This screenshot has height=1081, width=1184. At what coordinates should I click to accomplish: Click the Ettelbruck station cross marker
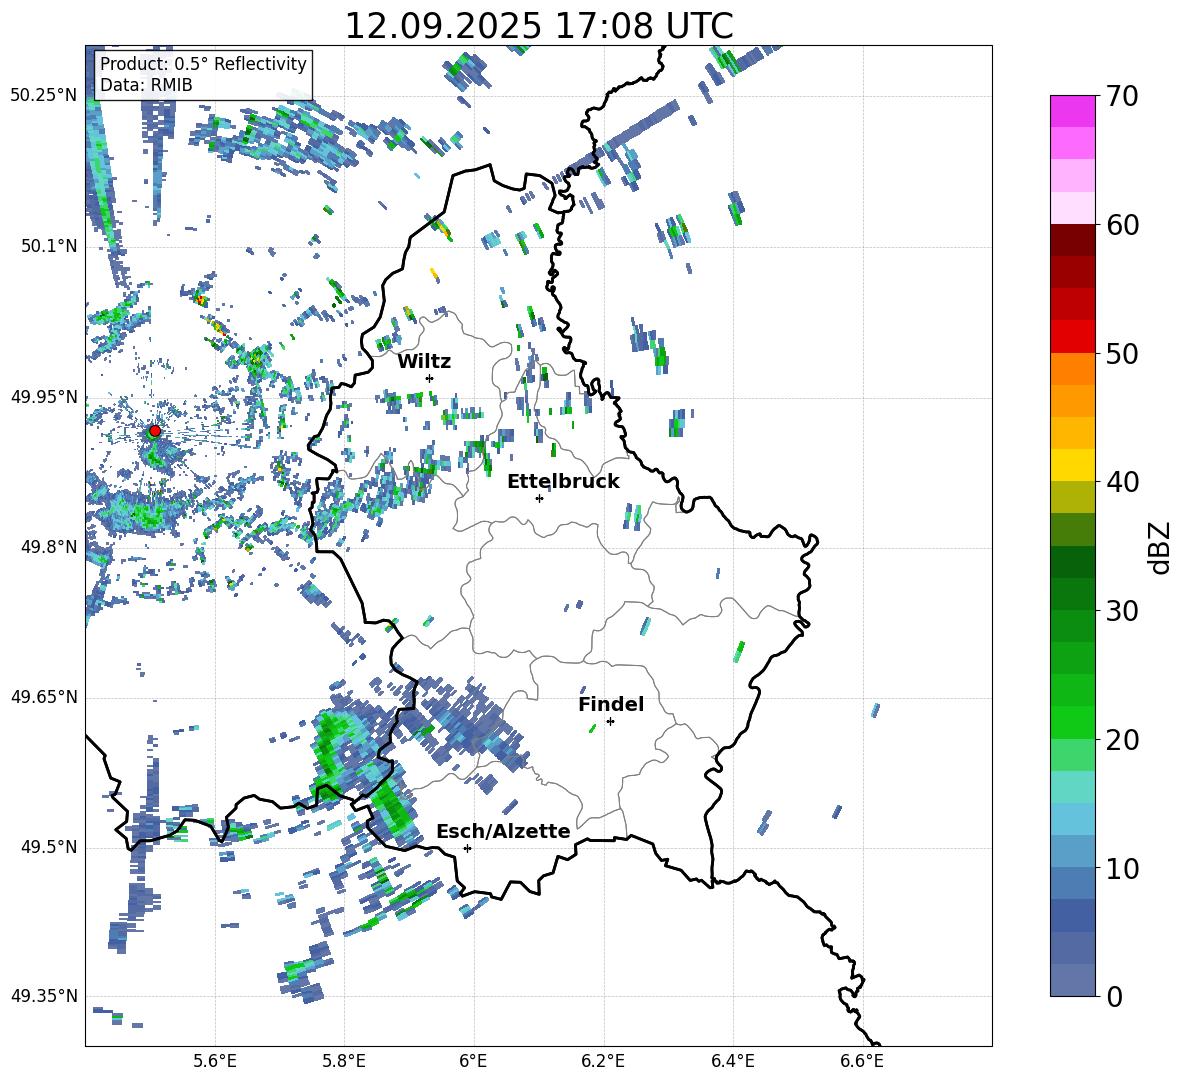pyautogui.click(x=539, y=498)
